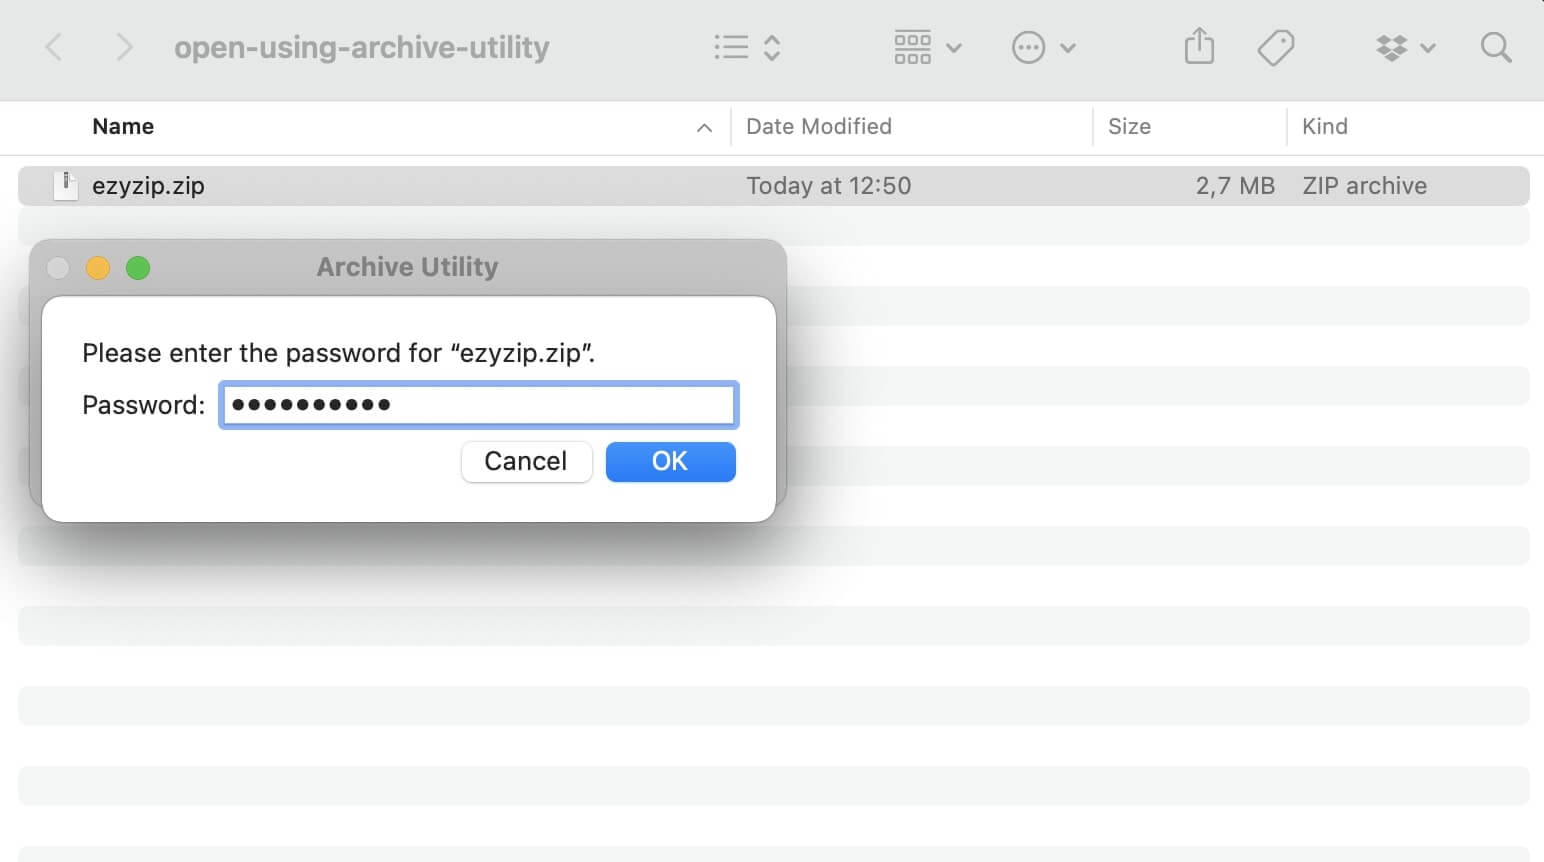Viewport: 1544px width, 862px height.
Task: Open the ellipsis menu dropdown arrow
Action: point(1068,48)
